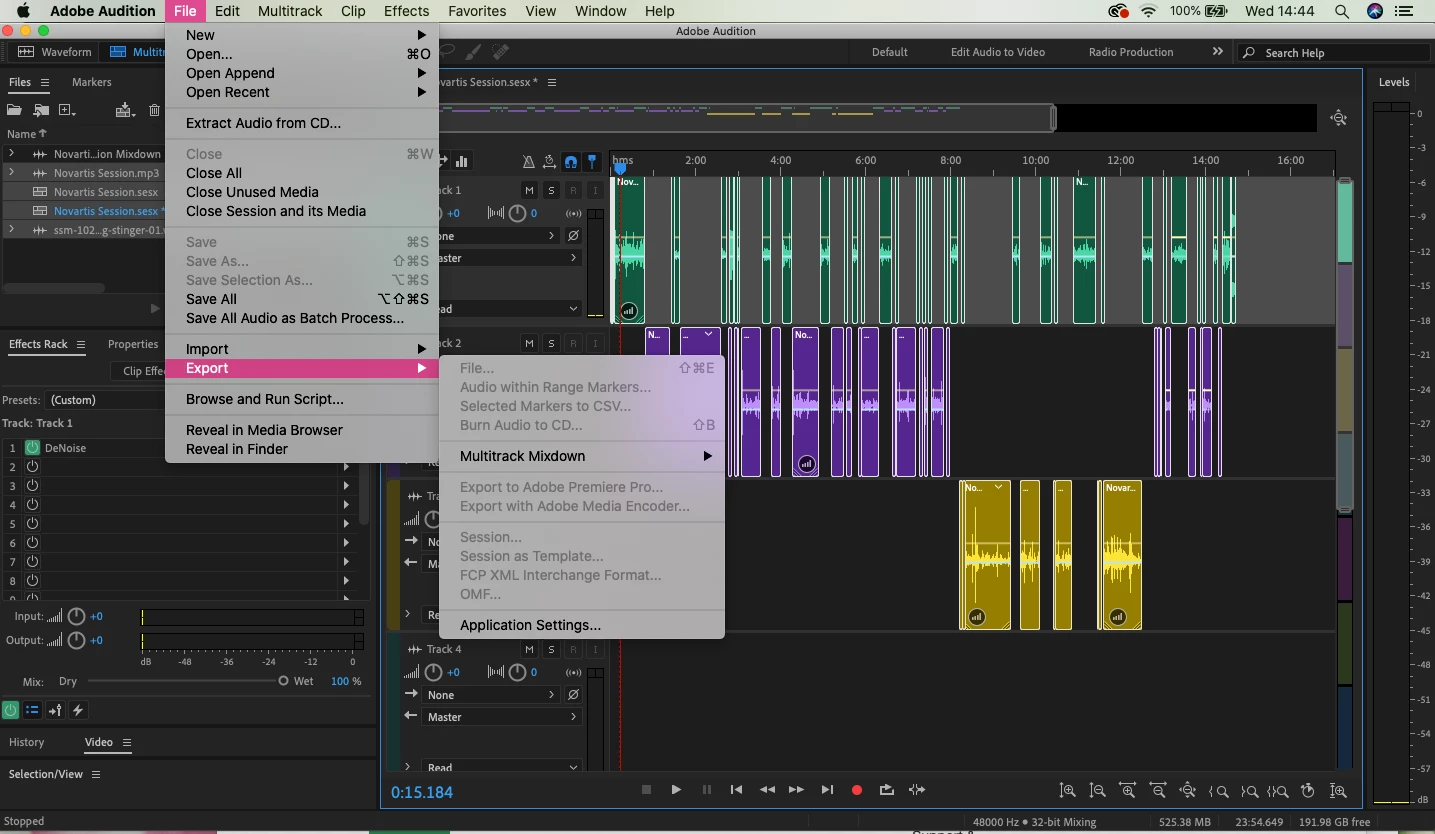The height and width of the screenshot is (834, 1435).
Task: Click the Zoom In Time icon
Action: (x=1128, y=790)
